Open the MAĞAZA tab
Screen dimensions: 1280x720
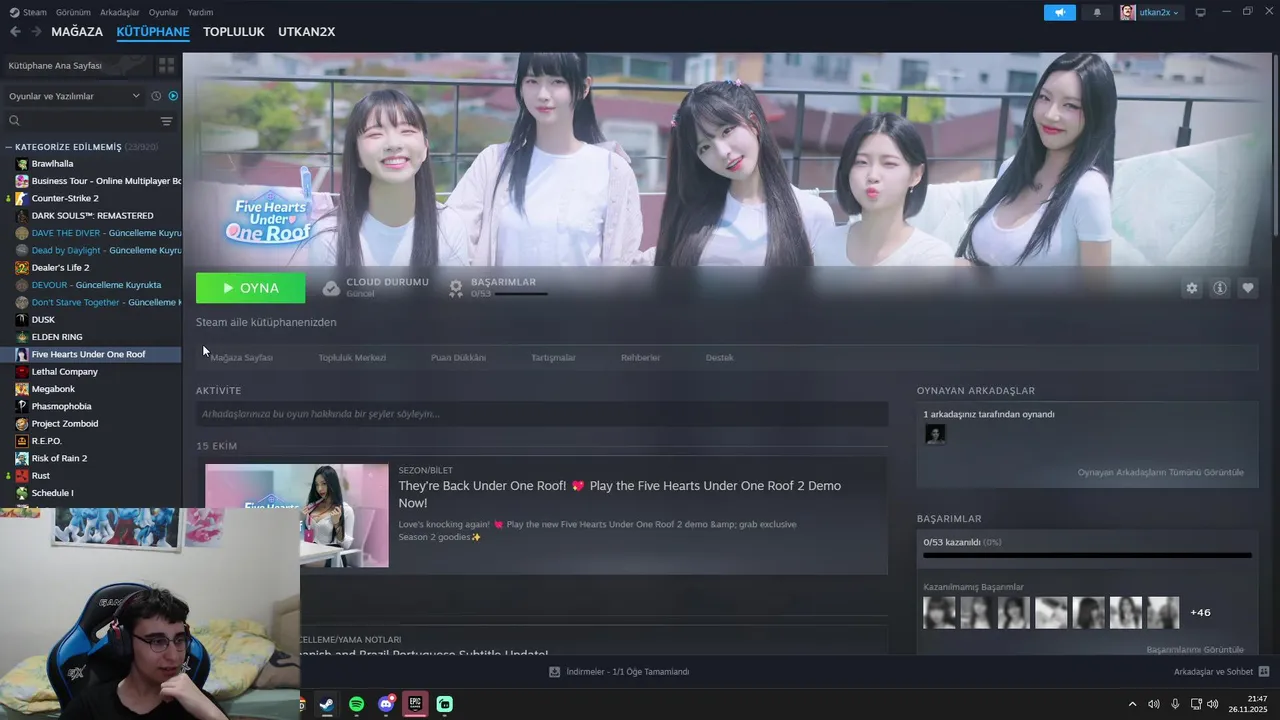(x=77, y=32)
